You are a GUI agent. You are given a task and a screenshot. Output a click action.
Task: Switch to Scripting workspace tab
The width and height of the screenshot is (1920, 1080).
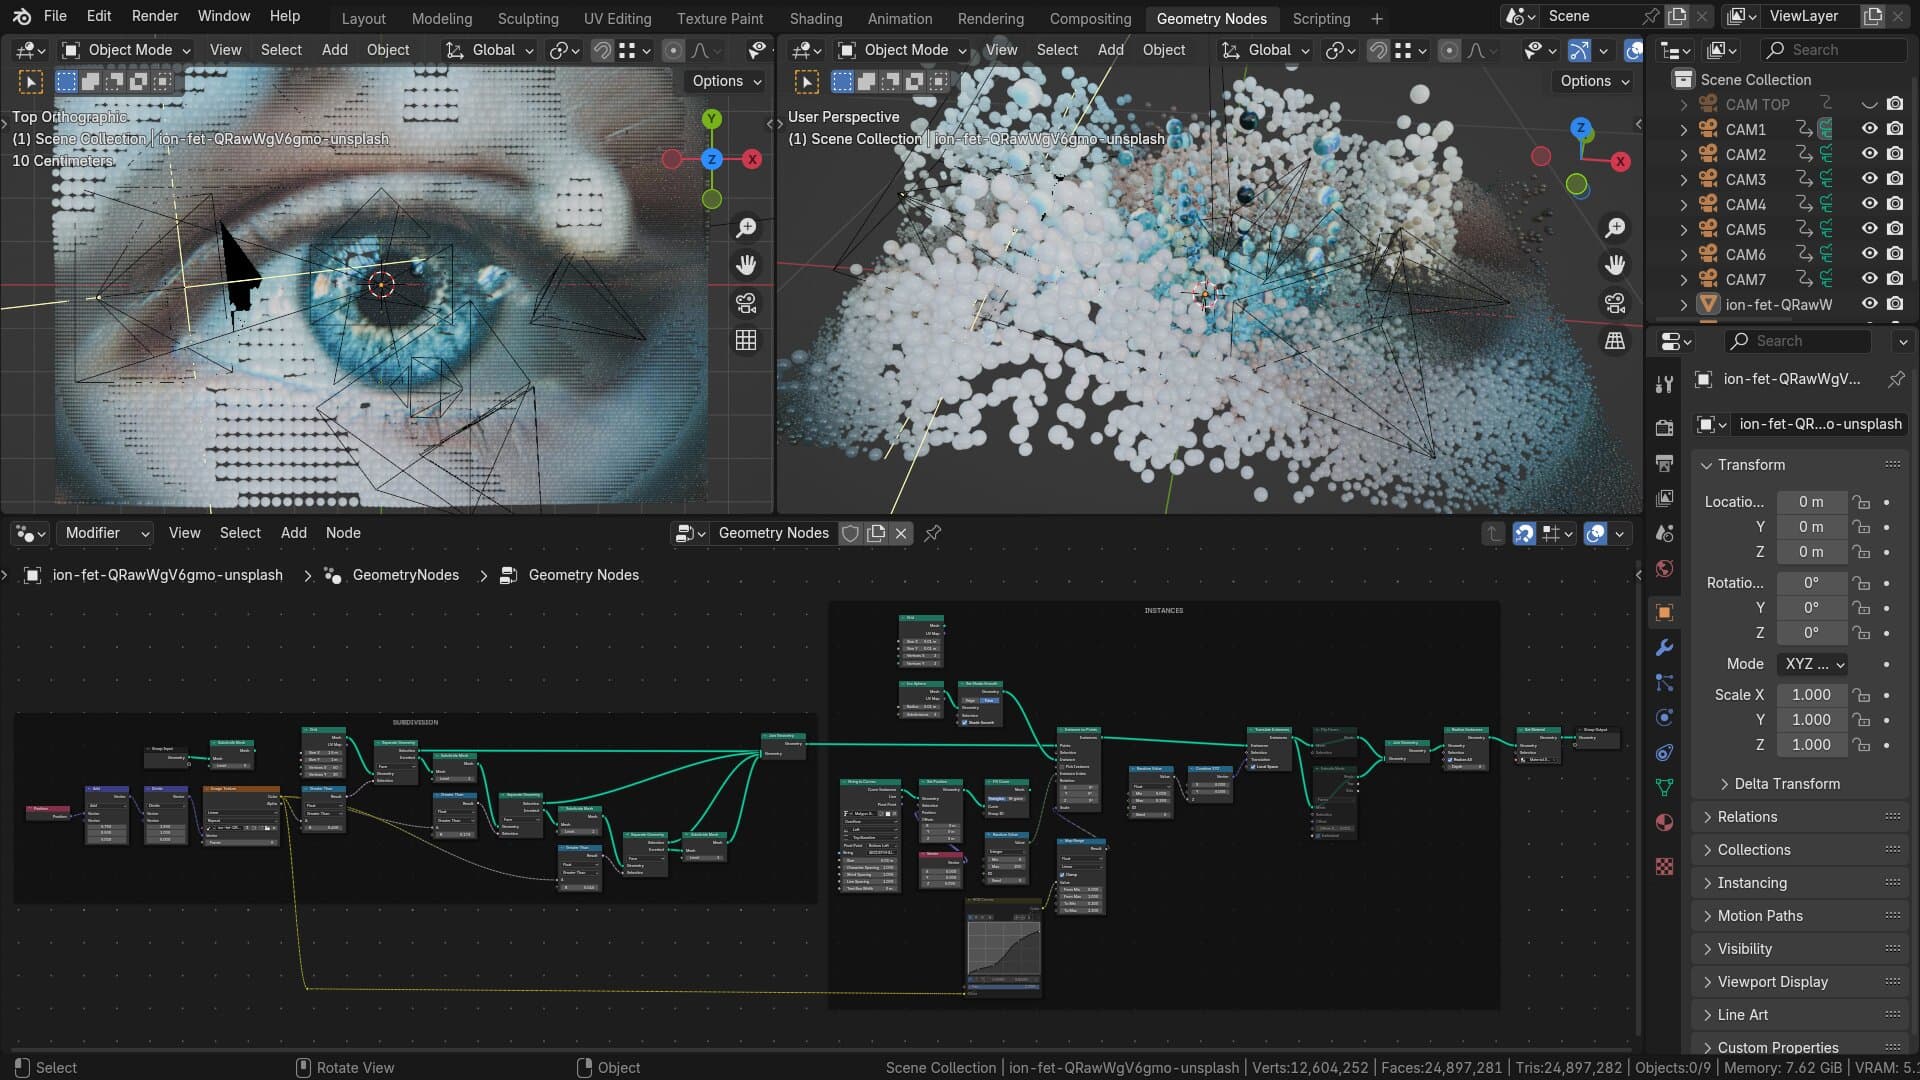1321,18
